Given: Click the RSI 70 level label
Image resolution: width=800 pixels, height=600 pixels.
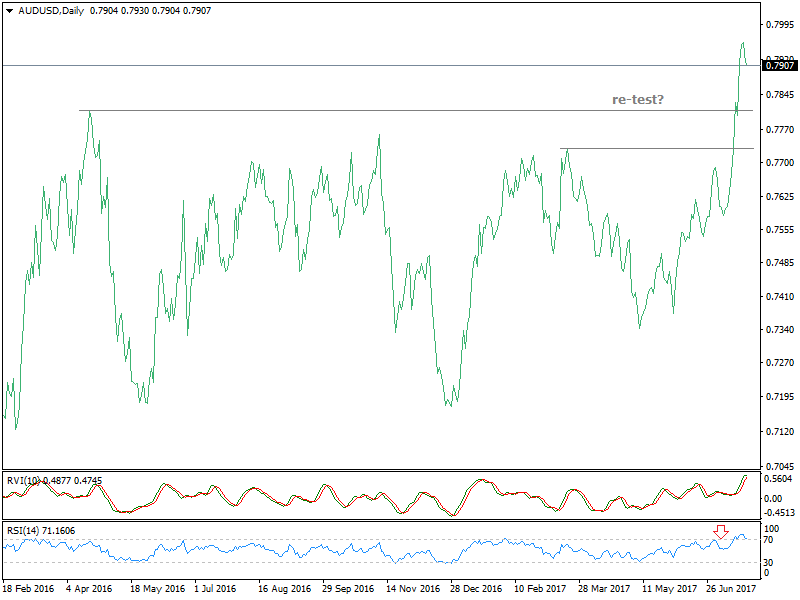Looking at the screenshot, I should point(771,540).
